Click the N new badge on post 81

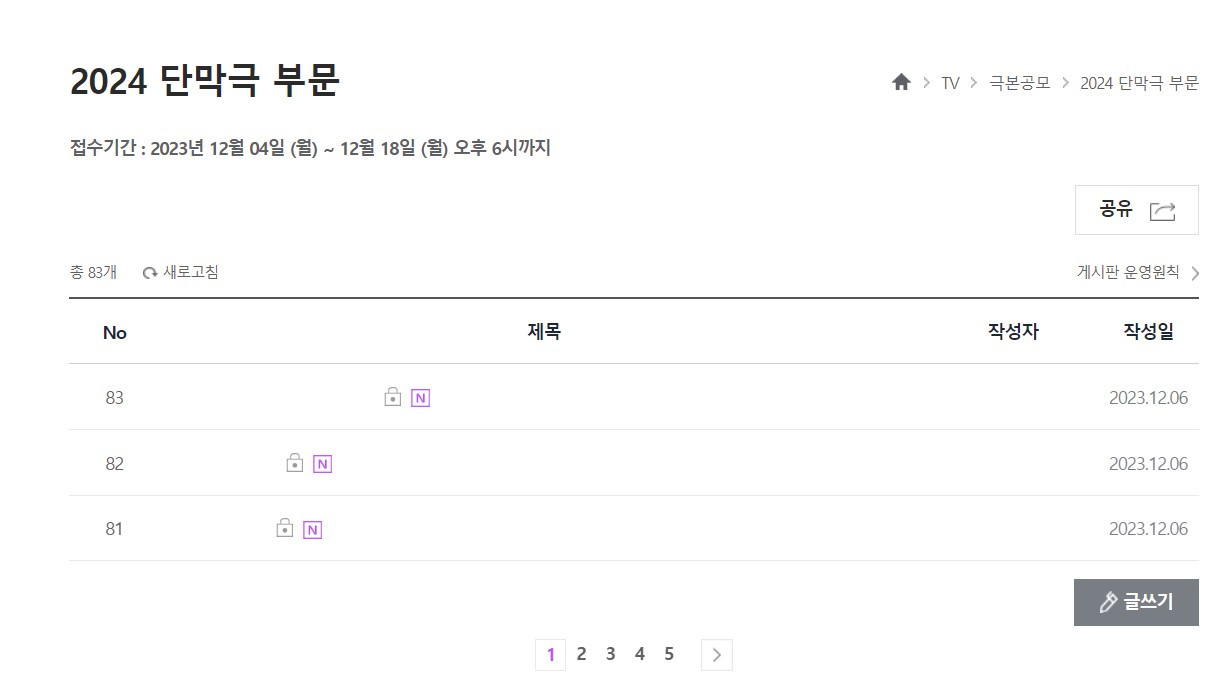pyautogui.click(x=312, y=530)
